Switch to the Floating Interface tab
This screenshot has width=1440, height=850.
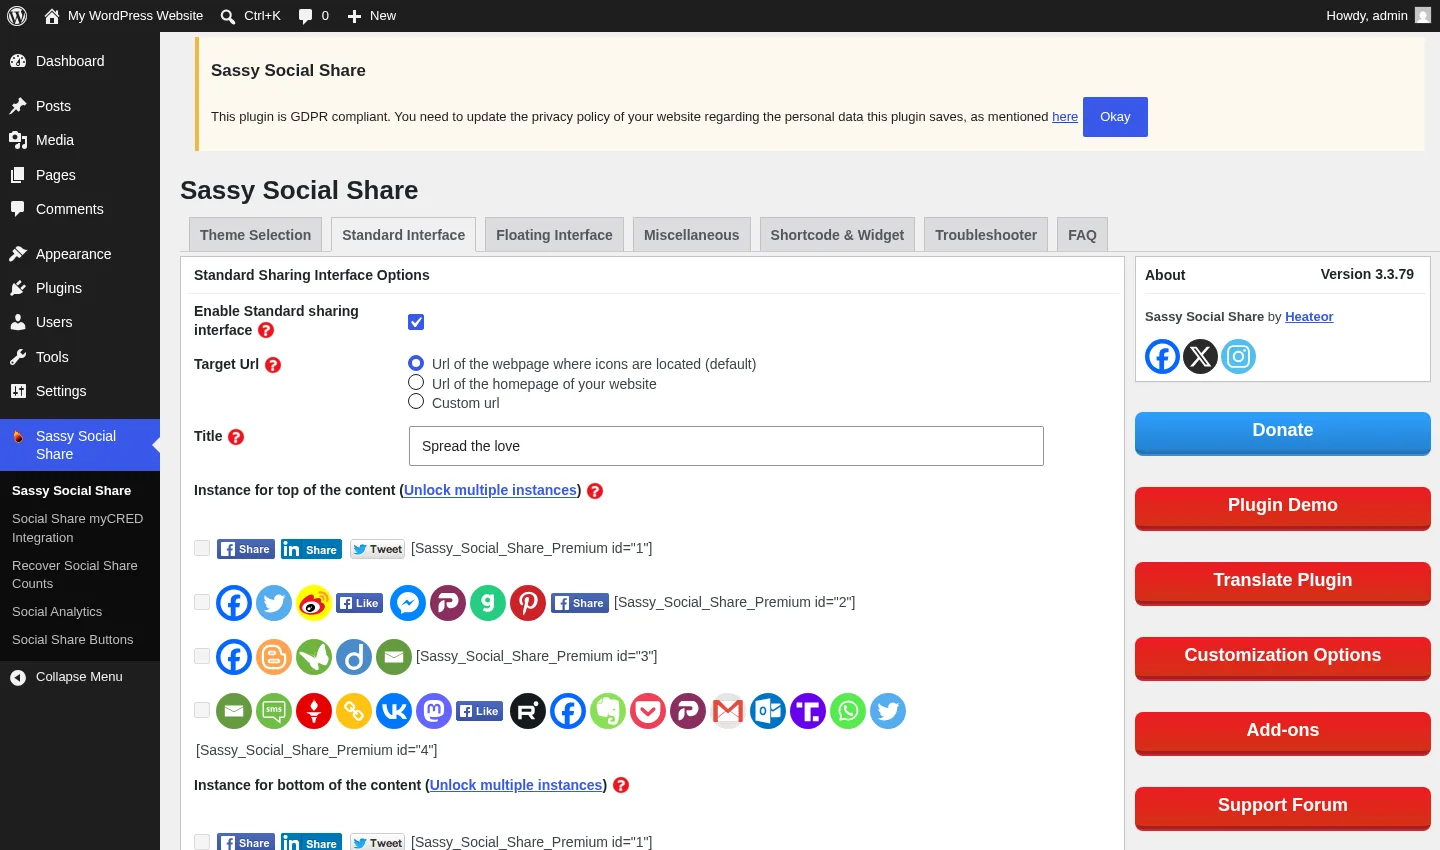(x=554, y=235)
